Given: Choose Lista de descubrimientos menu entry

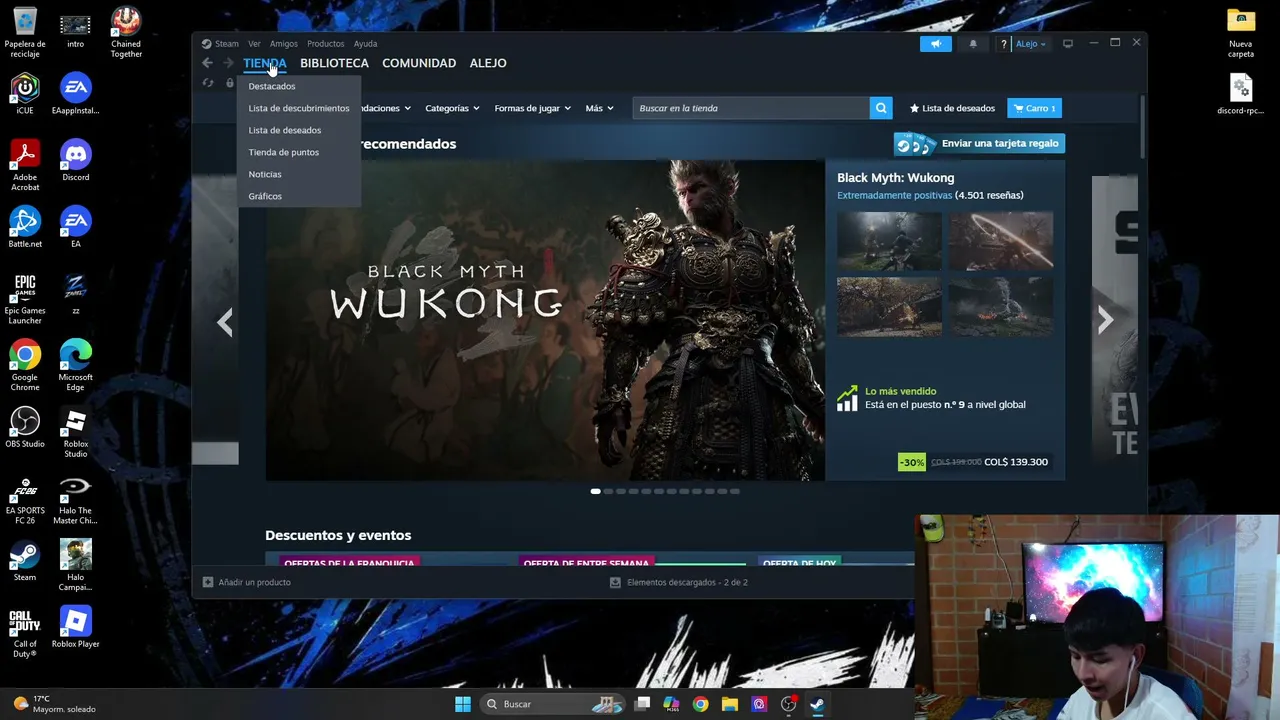Looking at the screenshot, I should [x=299, y=108].
